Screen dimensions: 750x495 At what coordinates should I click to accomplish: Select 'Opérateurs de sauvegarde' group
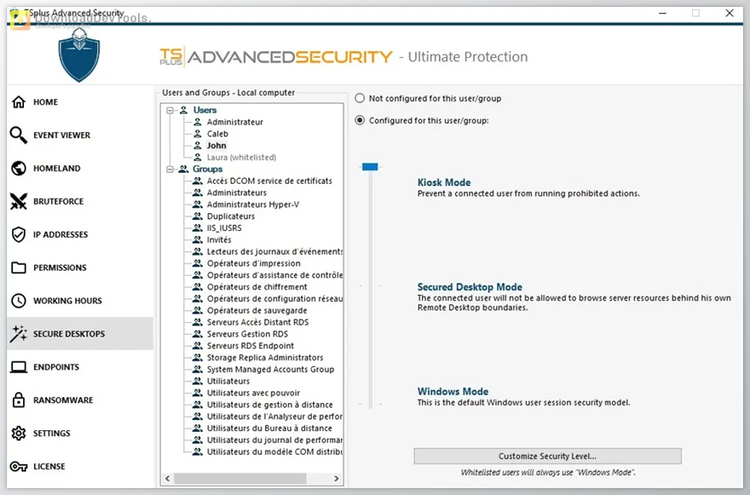(257, 310)
